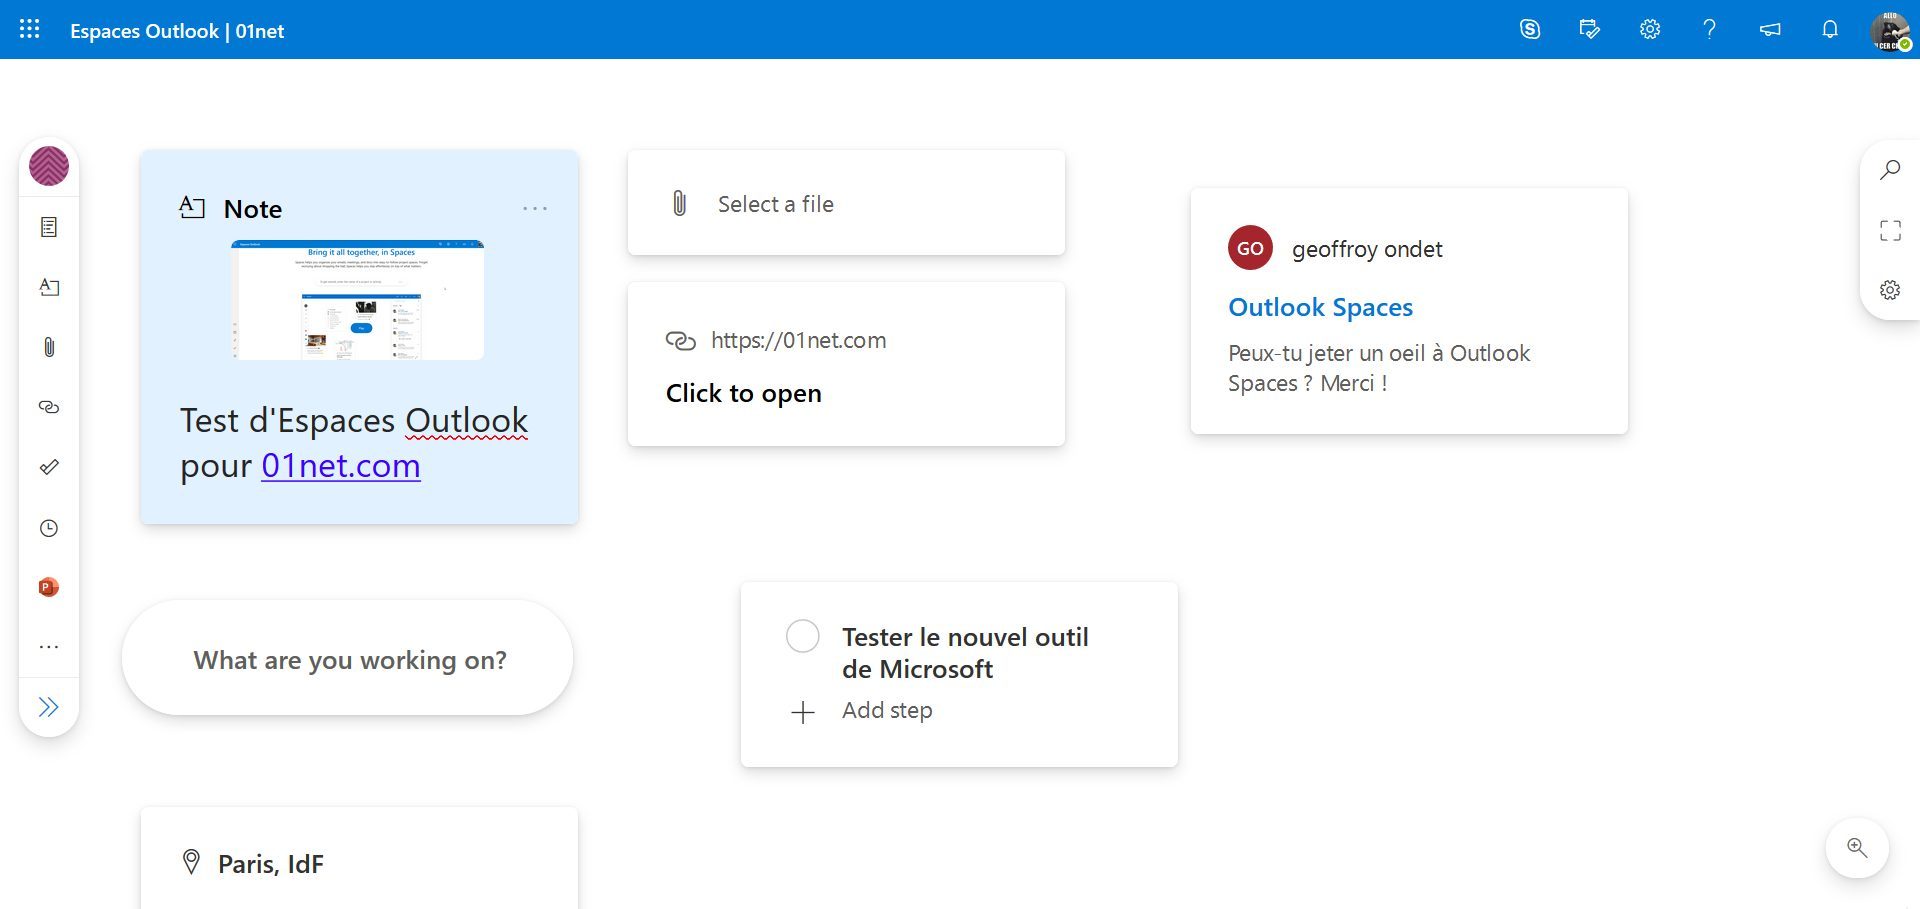Open the 01net.com link in the note
The image size is (1920, 909).
pos(340,466)
